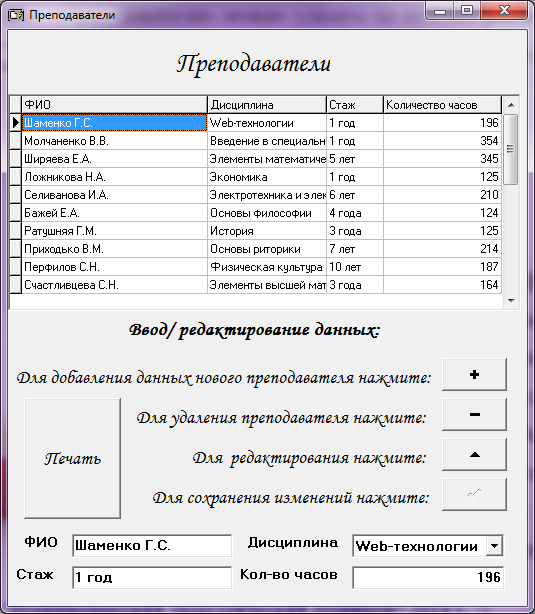Image resolution: width=535 pixels, height=614 pixels.
Task: Maximize the Преподаватели window
Action: point(467,11)
